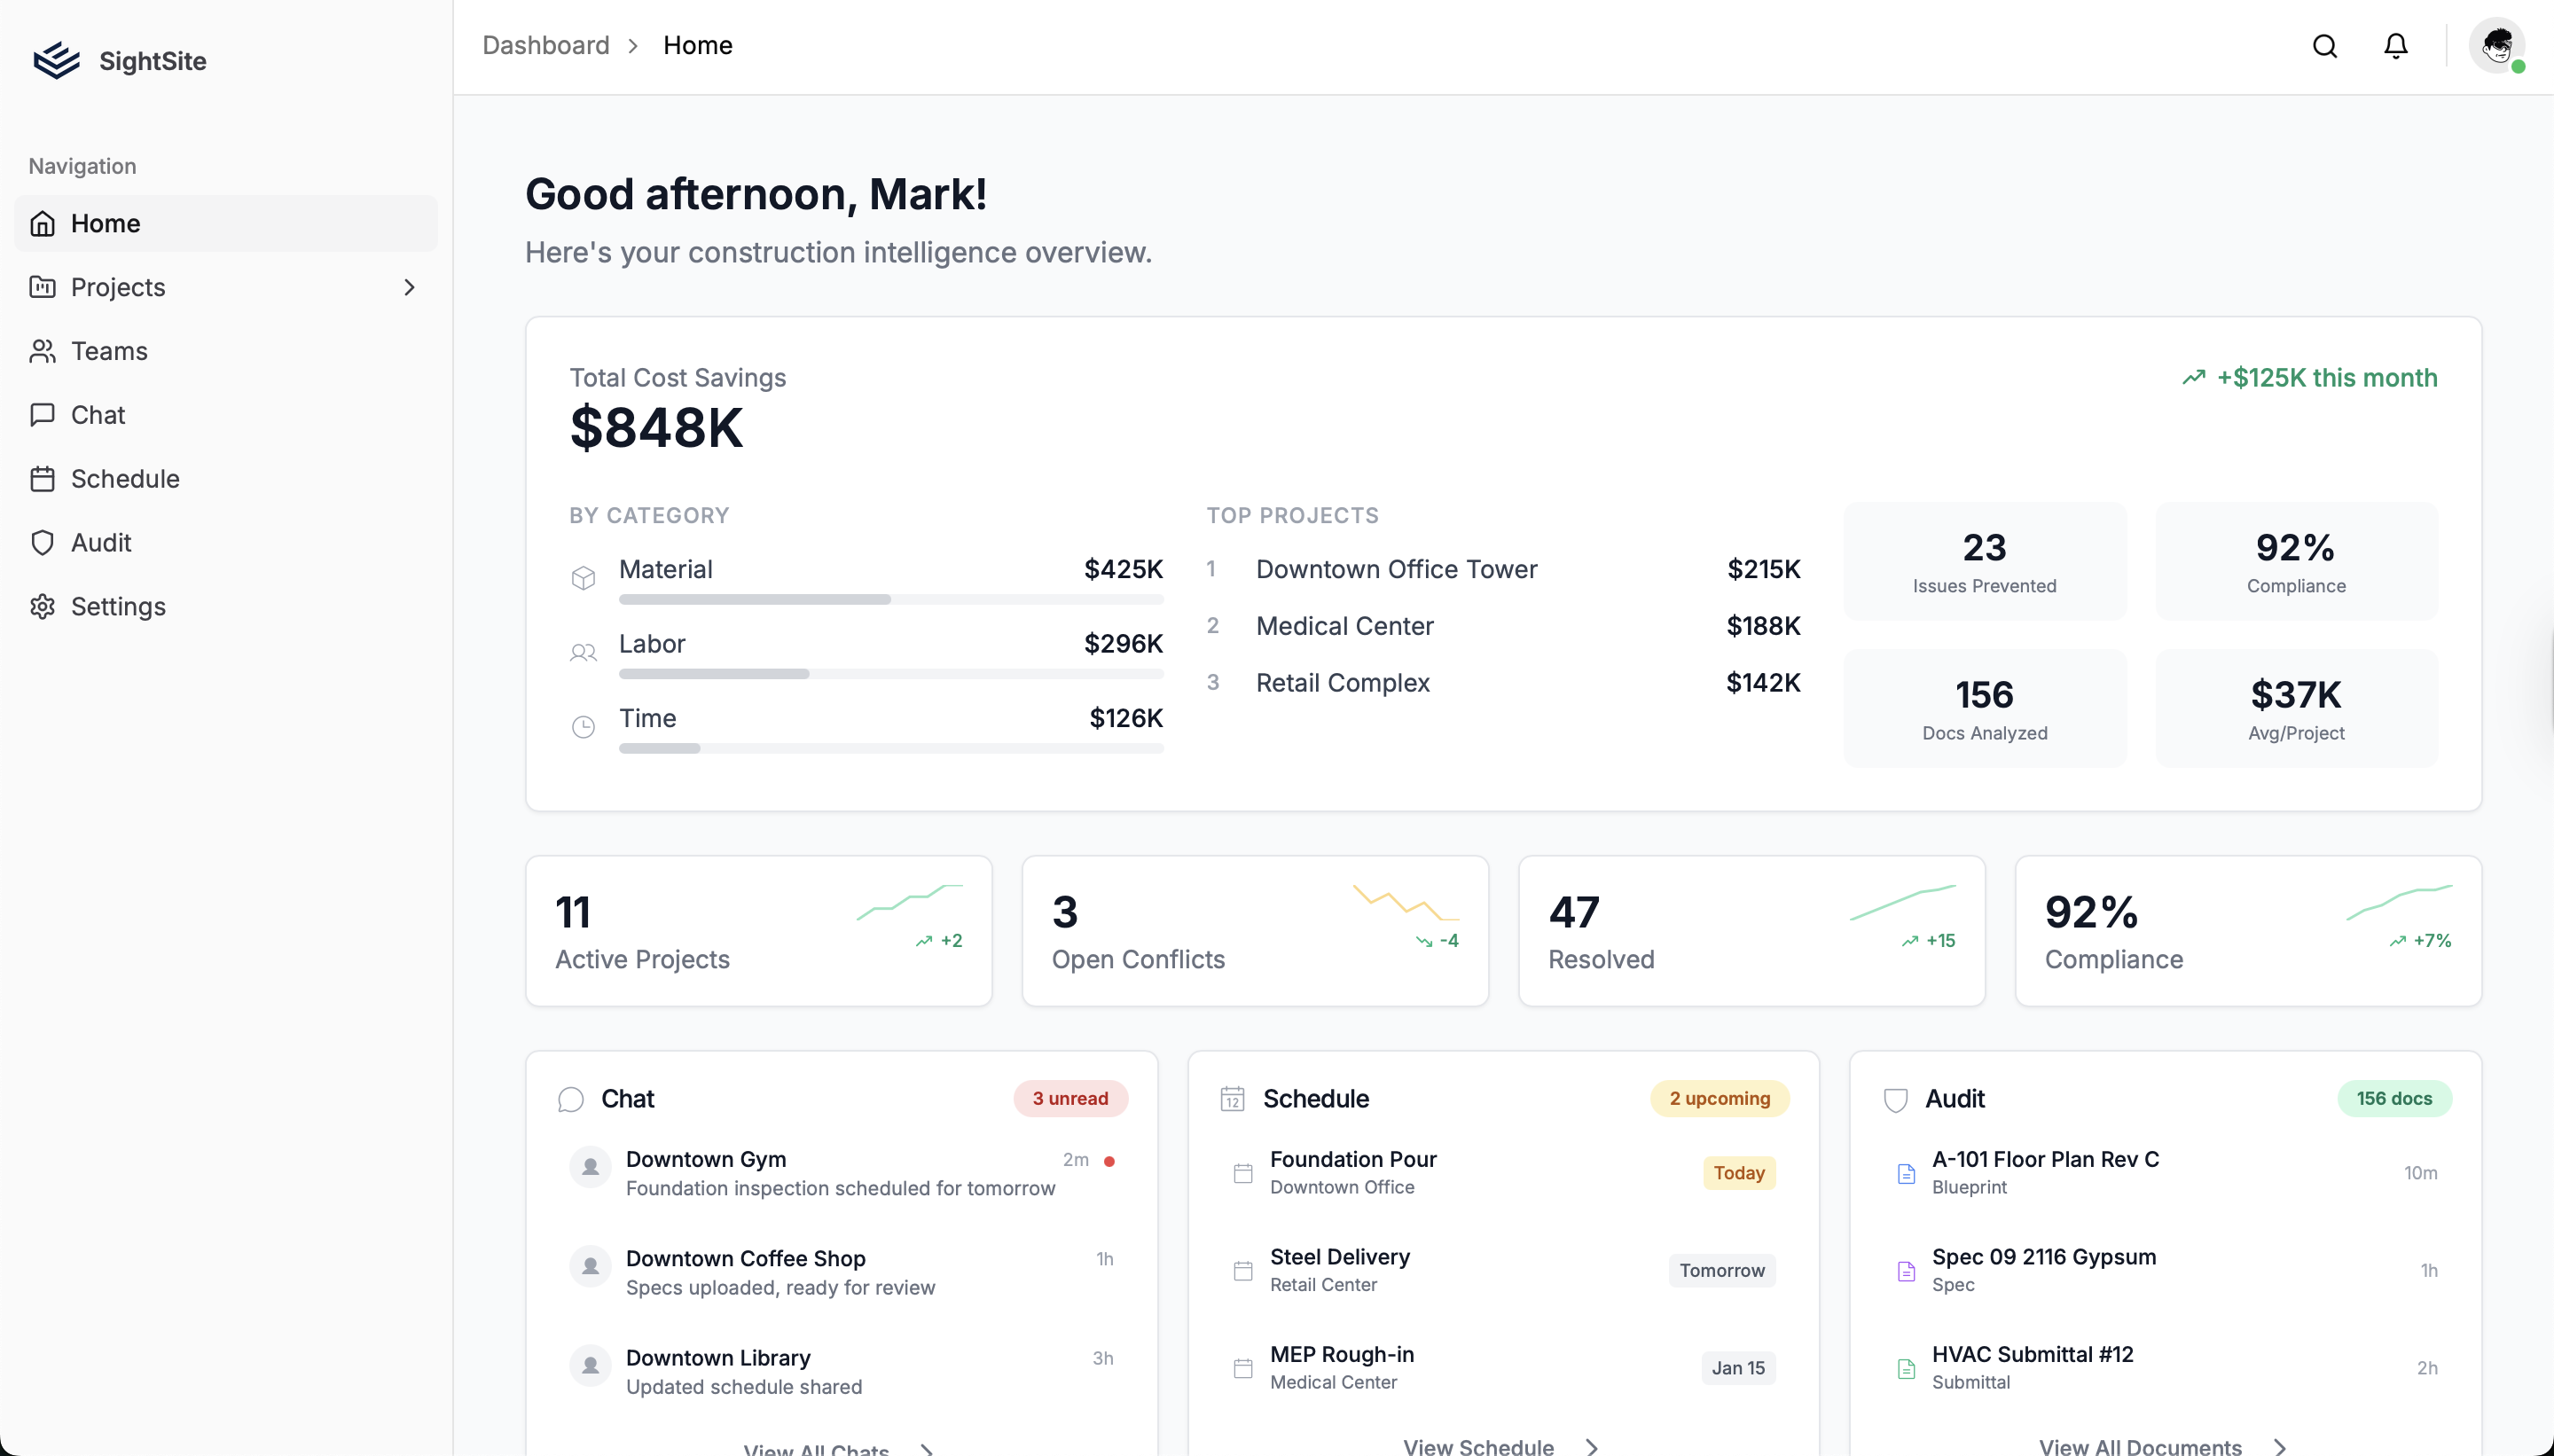Screen dimensions: 2554x1456
Task: Expand the Projects sidebar section
Action: coord(410,287)
